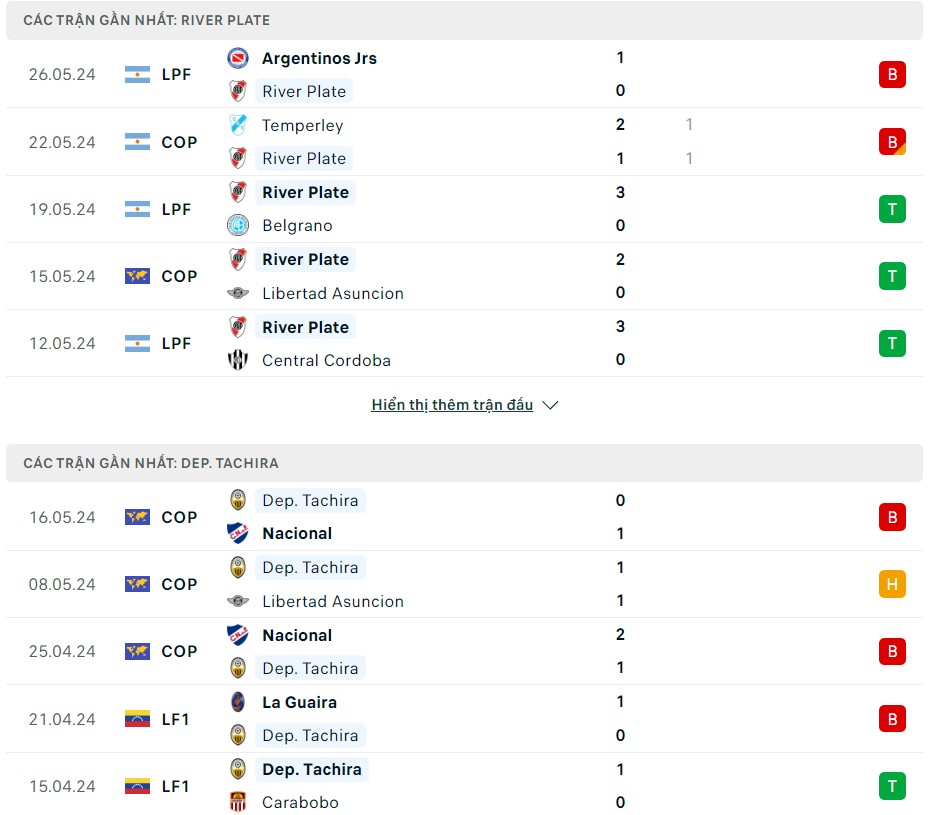Image resolution: width=929 pixels, height=815 pixels.
Task: Open 'Hiển thị thêm trận đấu' link
Action: tap(452, 405)
